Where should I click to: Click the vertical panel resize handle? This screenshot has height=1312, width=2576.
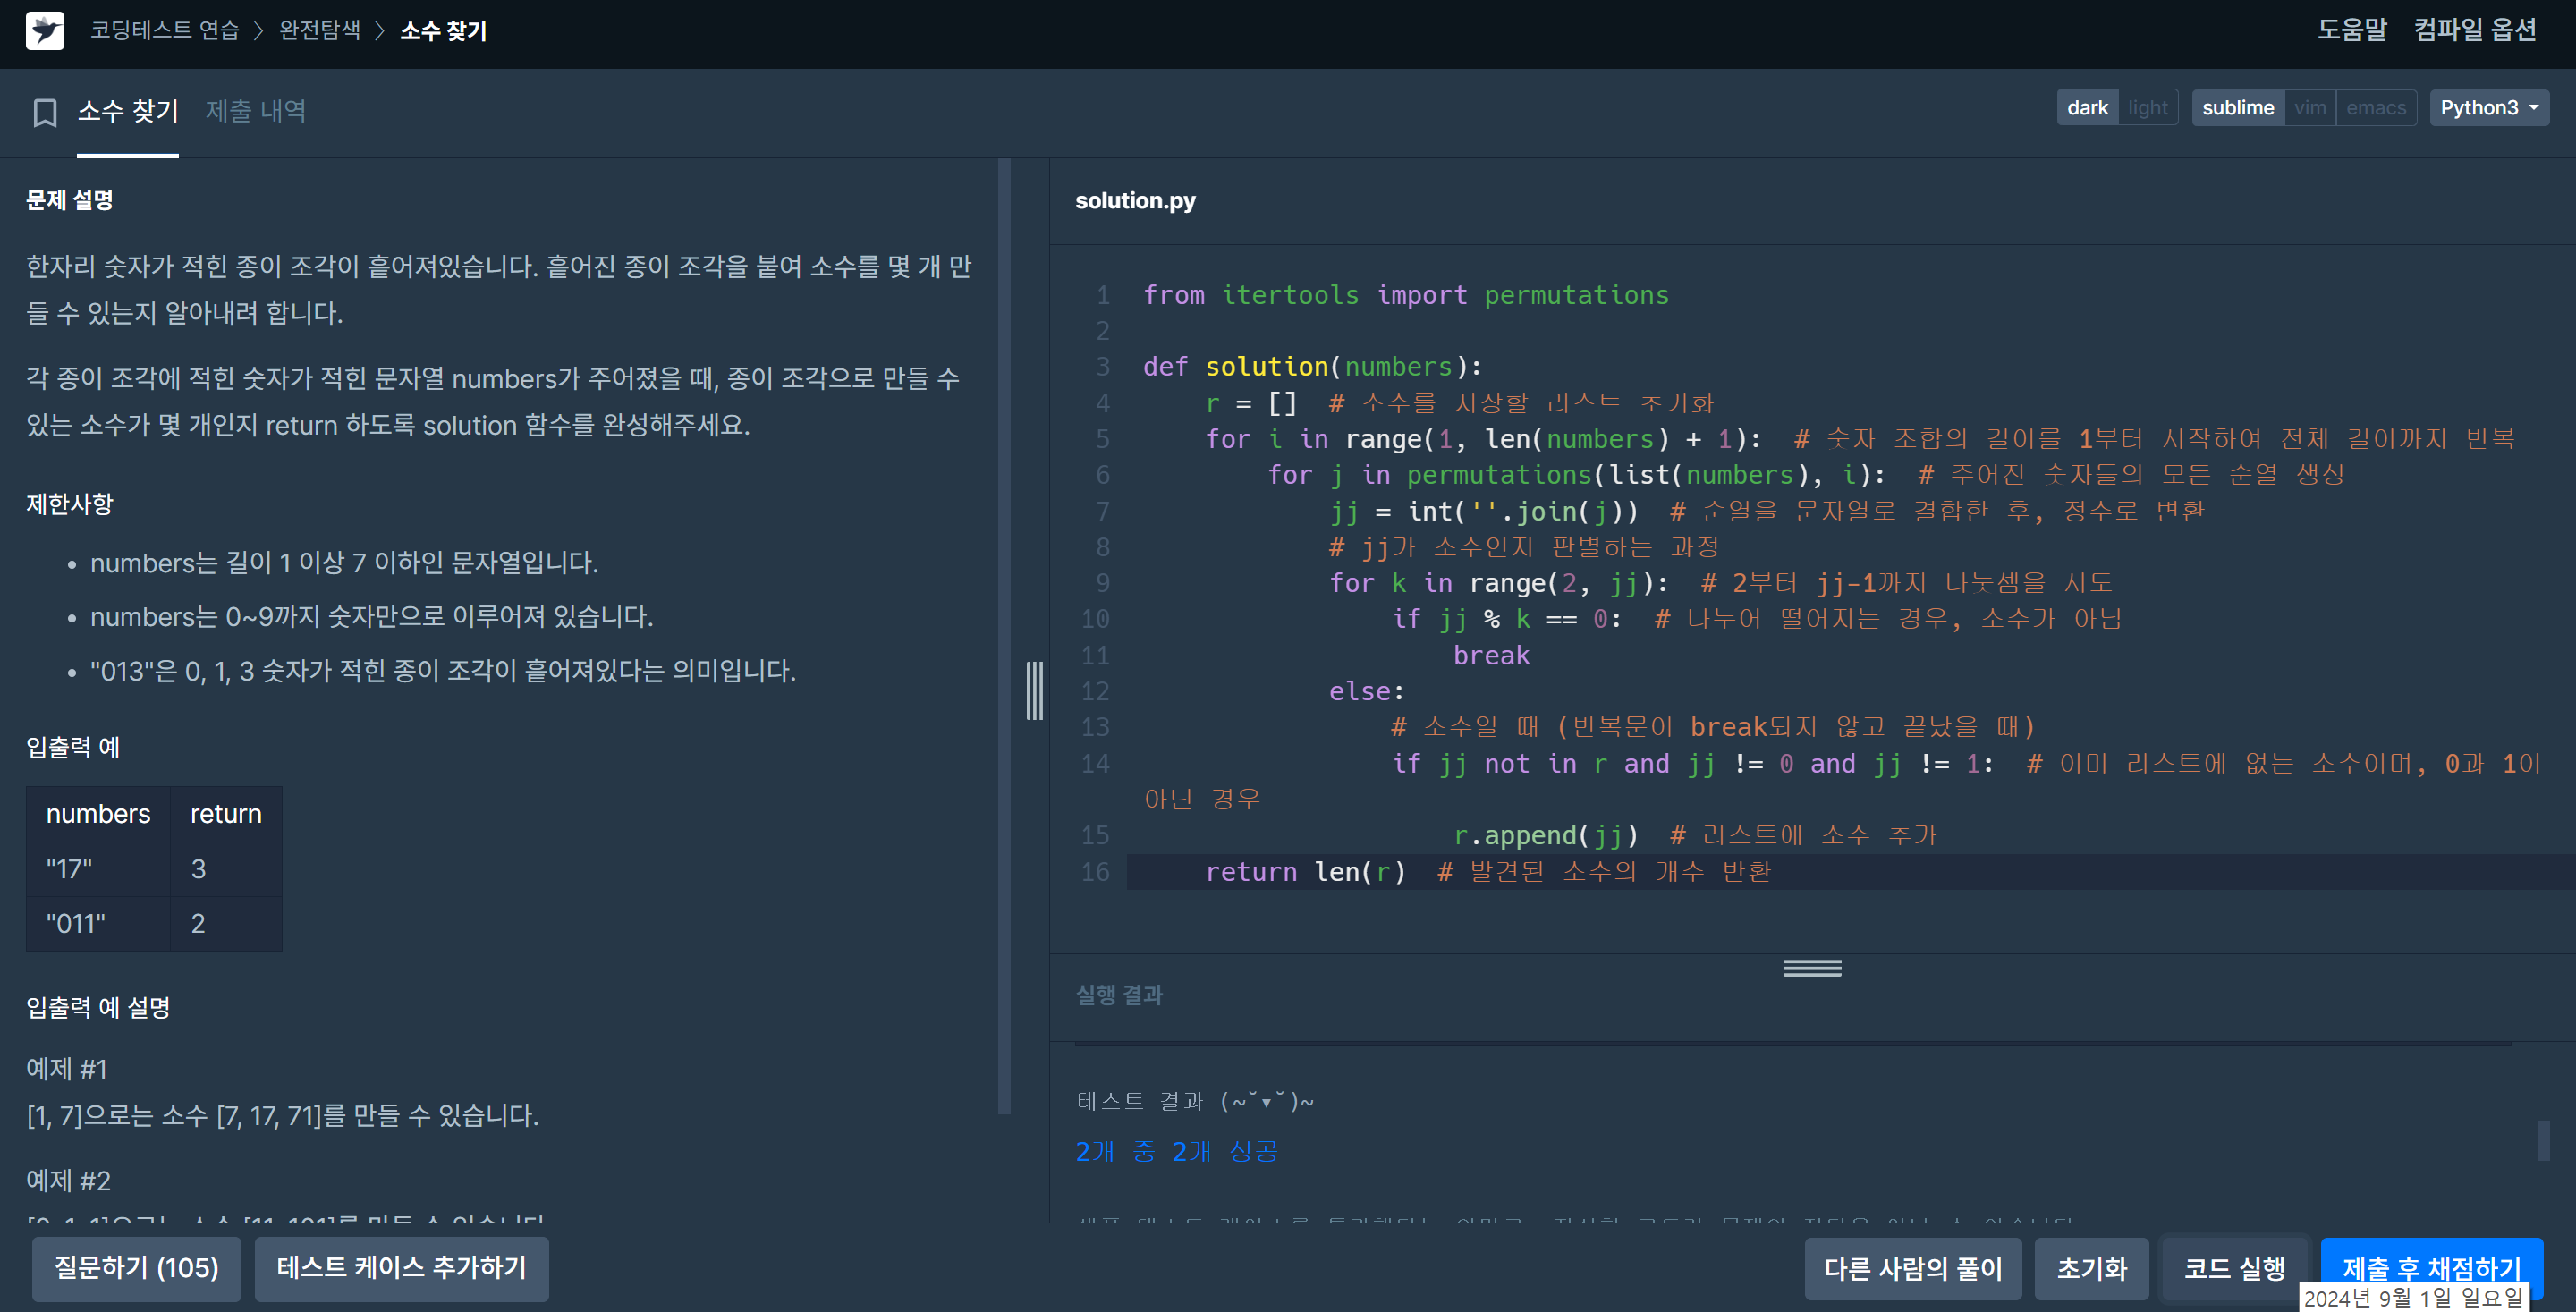coord(1034,690)
